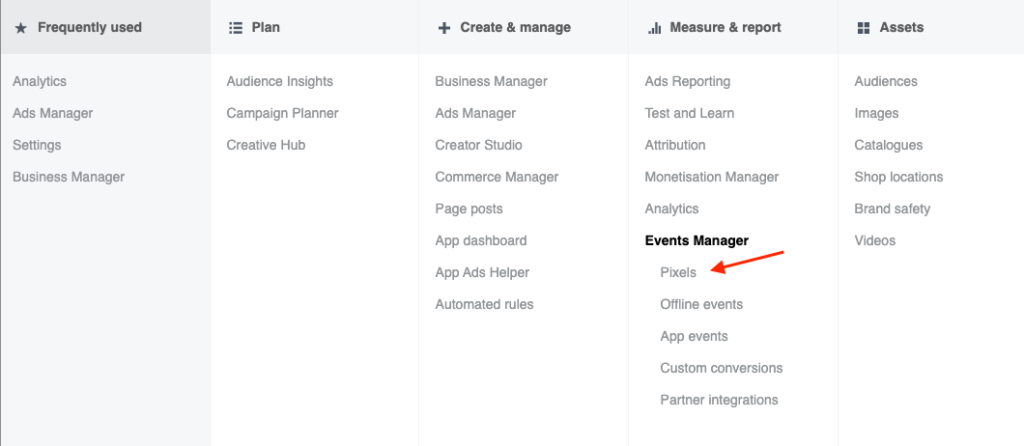
Task: Open Audiences in the Assets column
Action: [886, 81]
